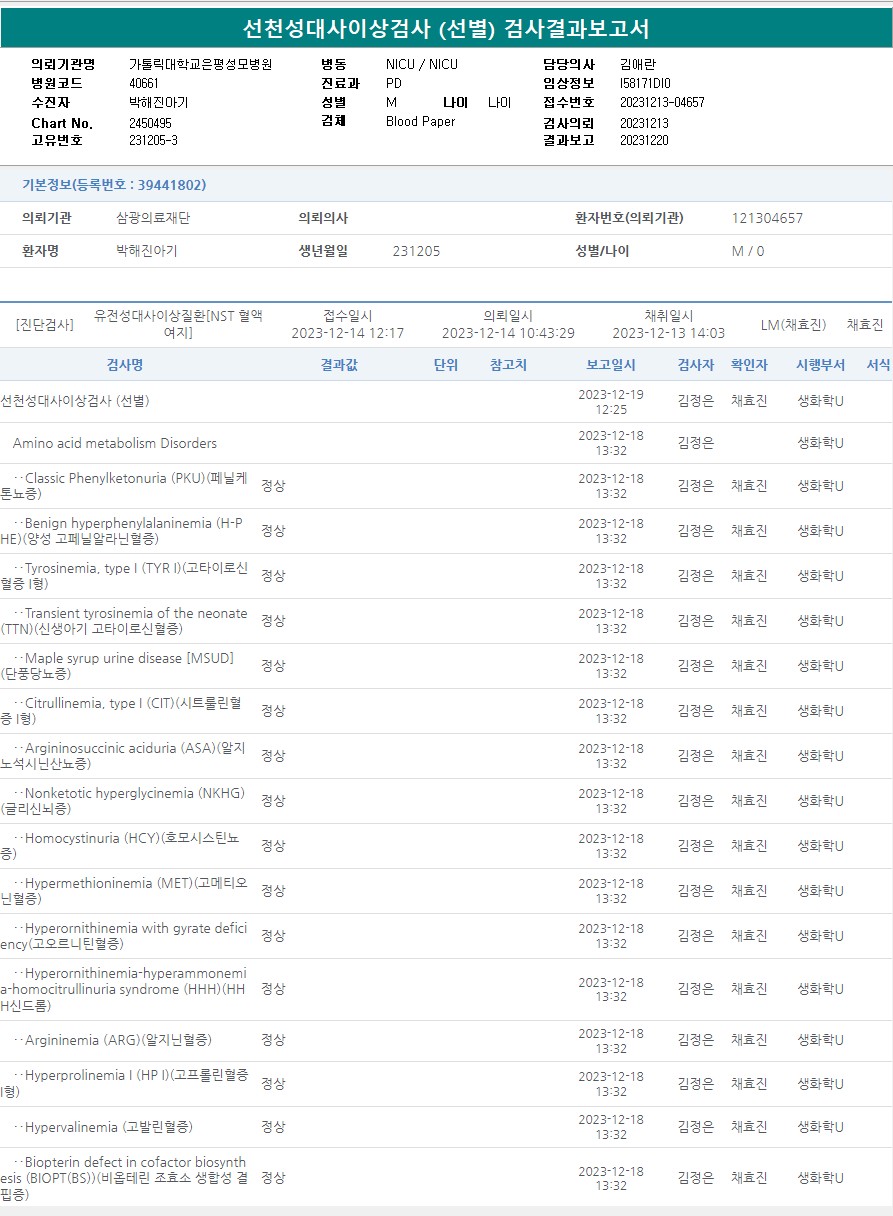Click the 검사명 column header
Viewport: 893px width, 1216px height.
tap(125, 365)
